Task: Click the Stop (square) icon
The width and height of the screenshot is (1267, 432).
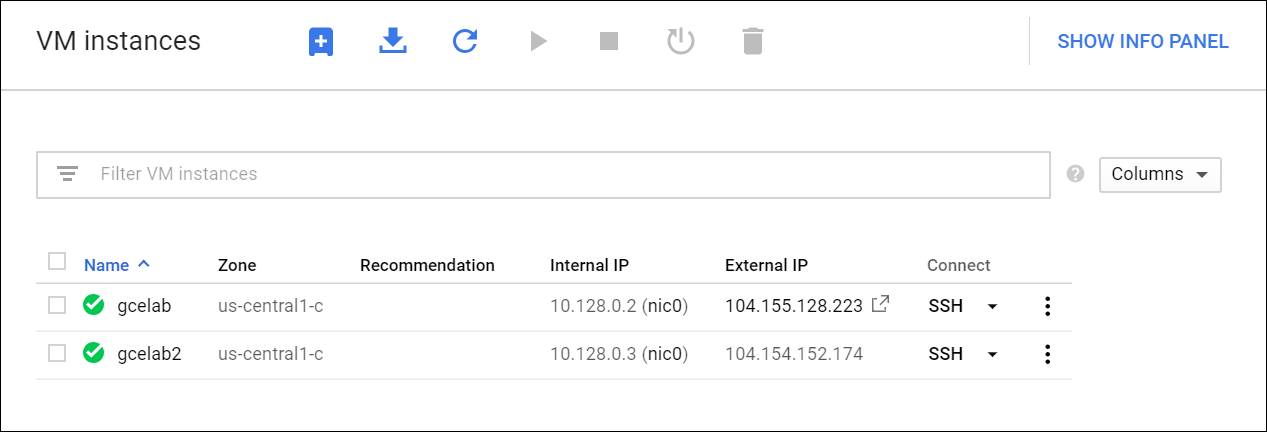Action: click(609, 41)
